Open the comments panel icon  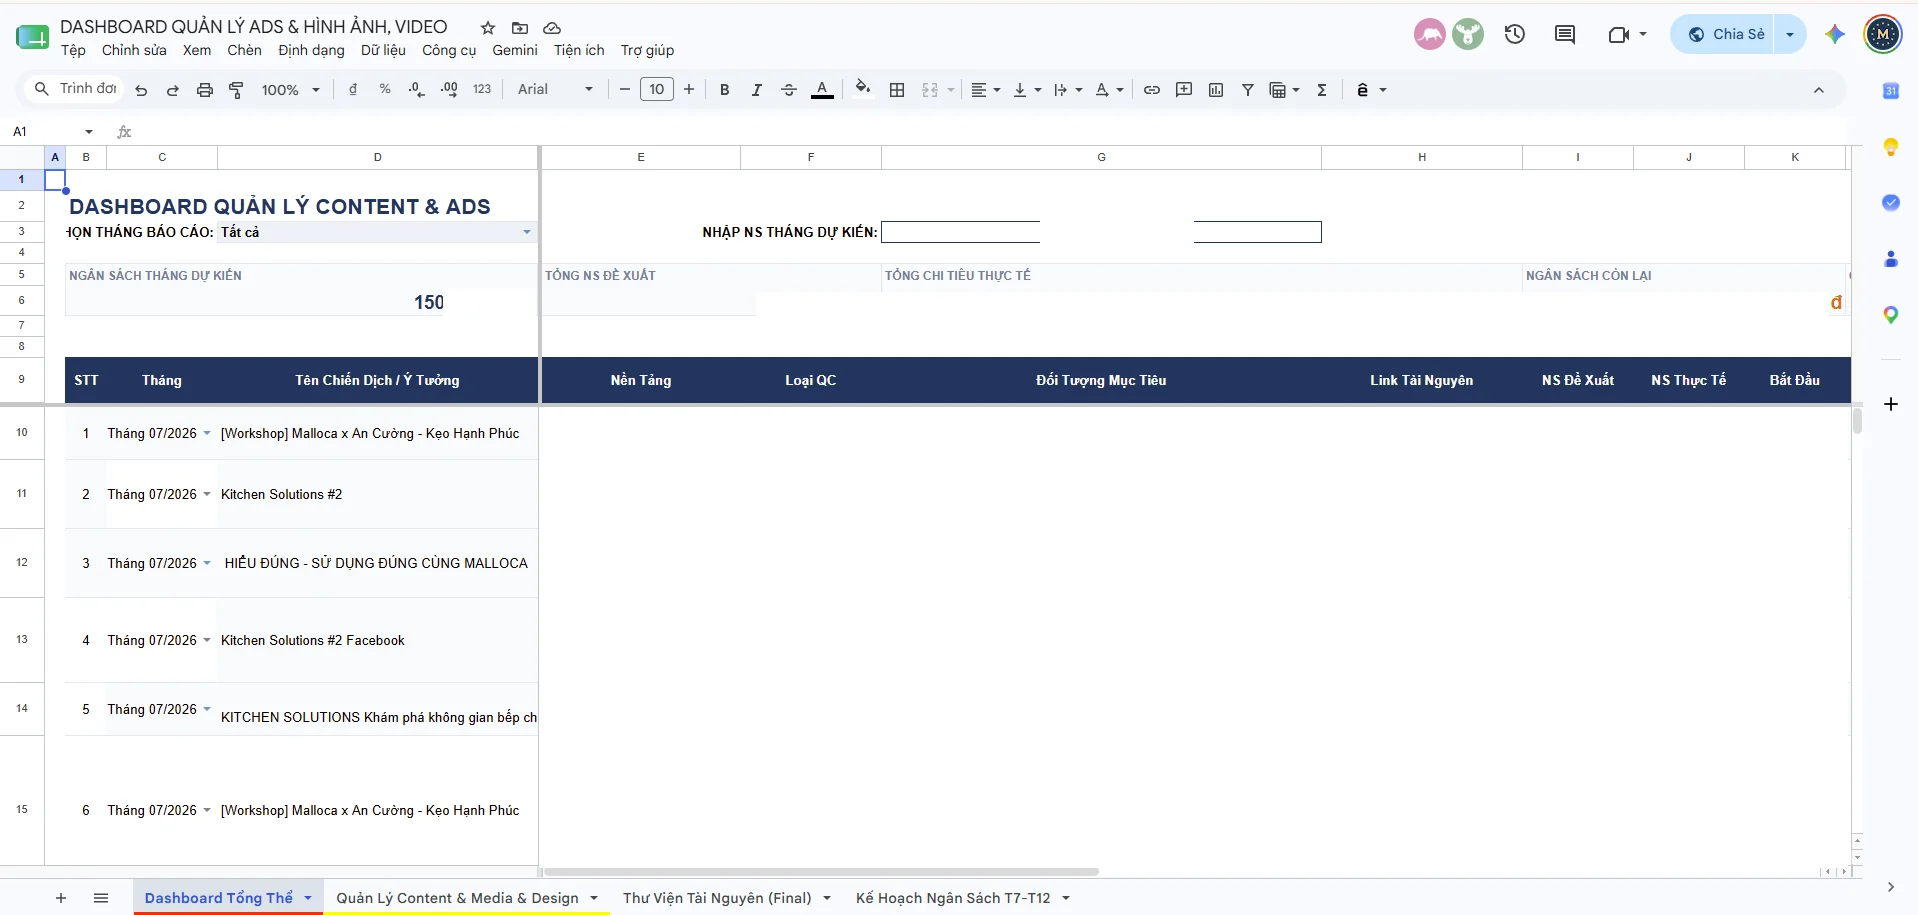tap(1565, 34)
